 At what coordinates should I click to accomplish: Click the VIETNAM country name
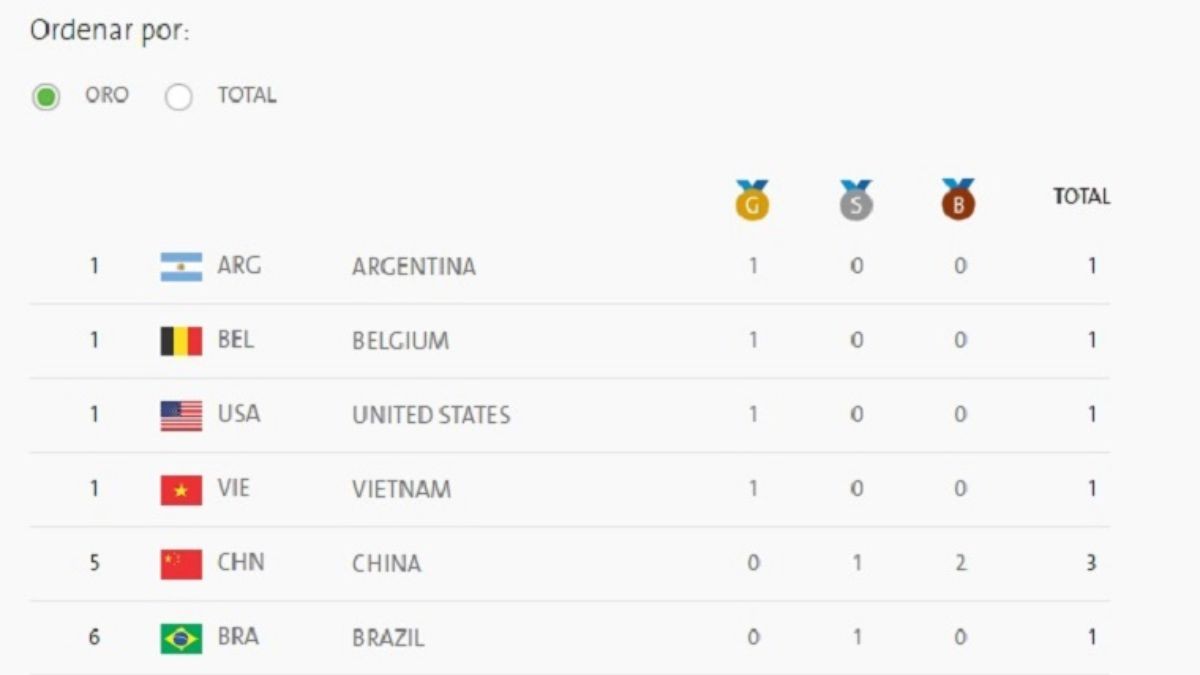click(401, 490)
